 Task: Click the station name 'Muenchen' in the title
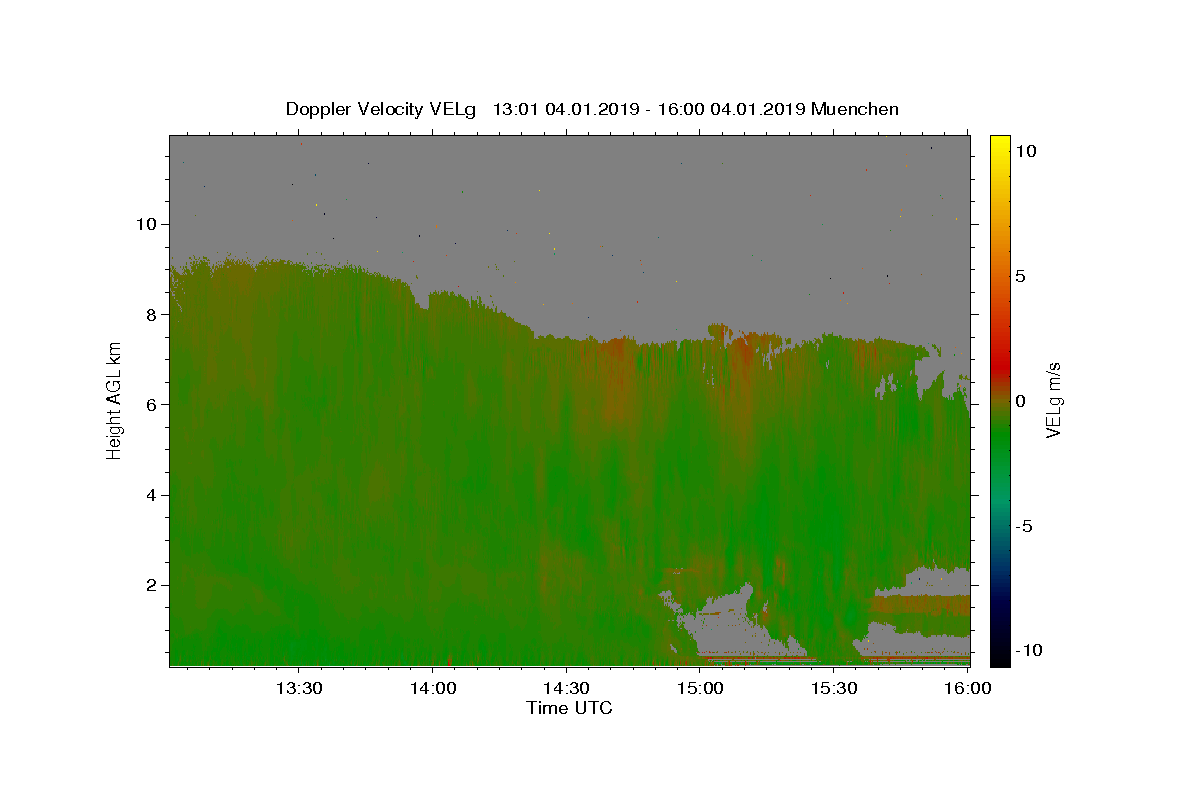855,109
